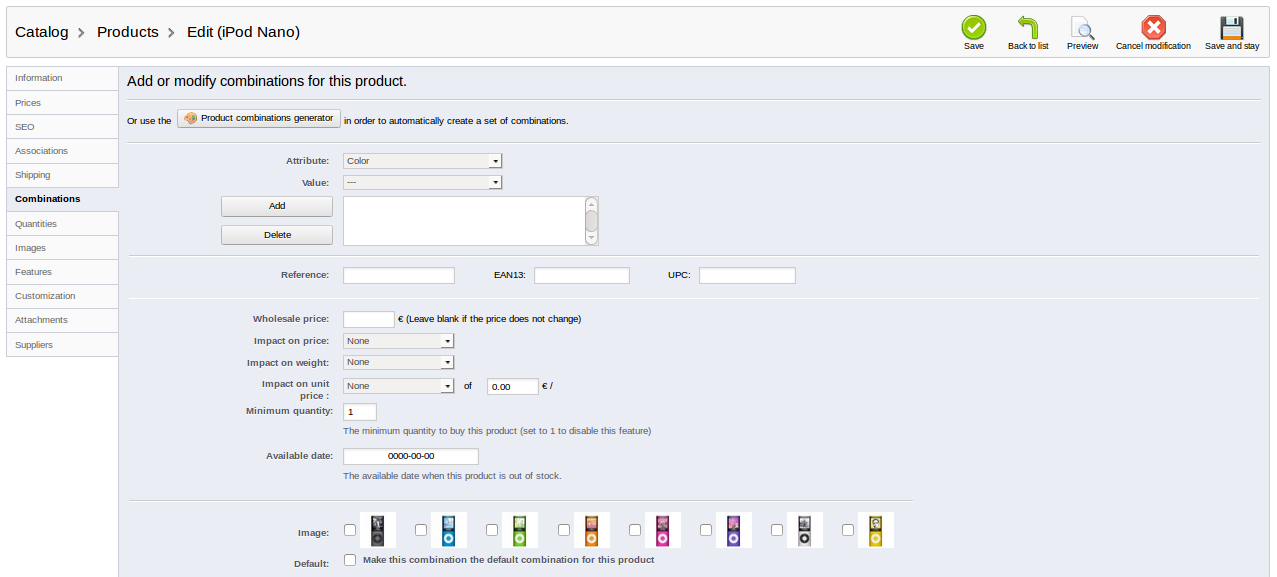Click the red Cancel modification icon

[x=1153, y=27]
